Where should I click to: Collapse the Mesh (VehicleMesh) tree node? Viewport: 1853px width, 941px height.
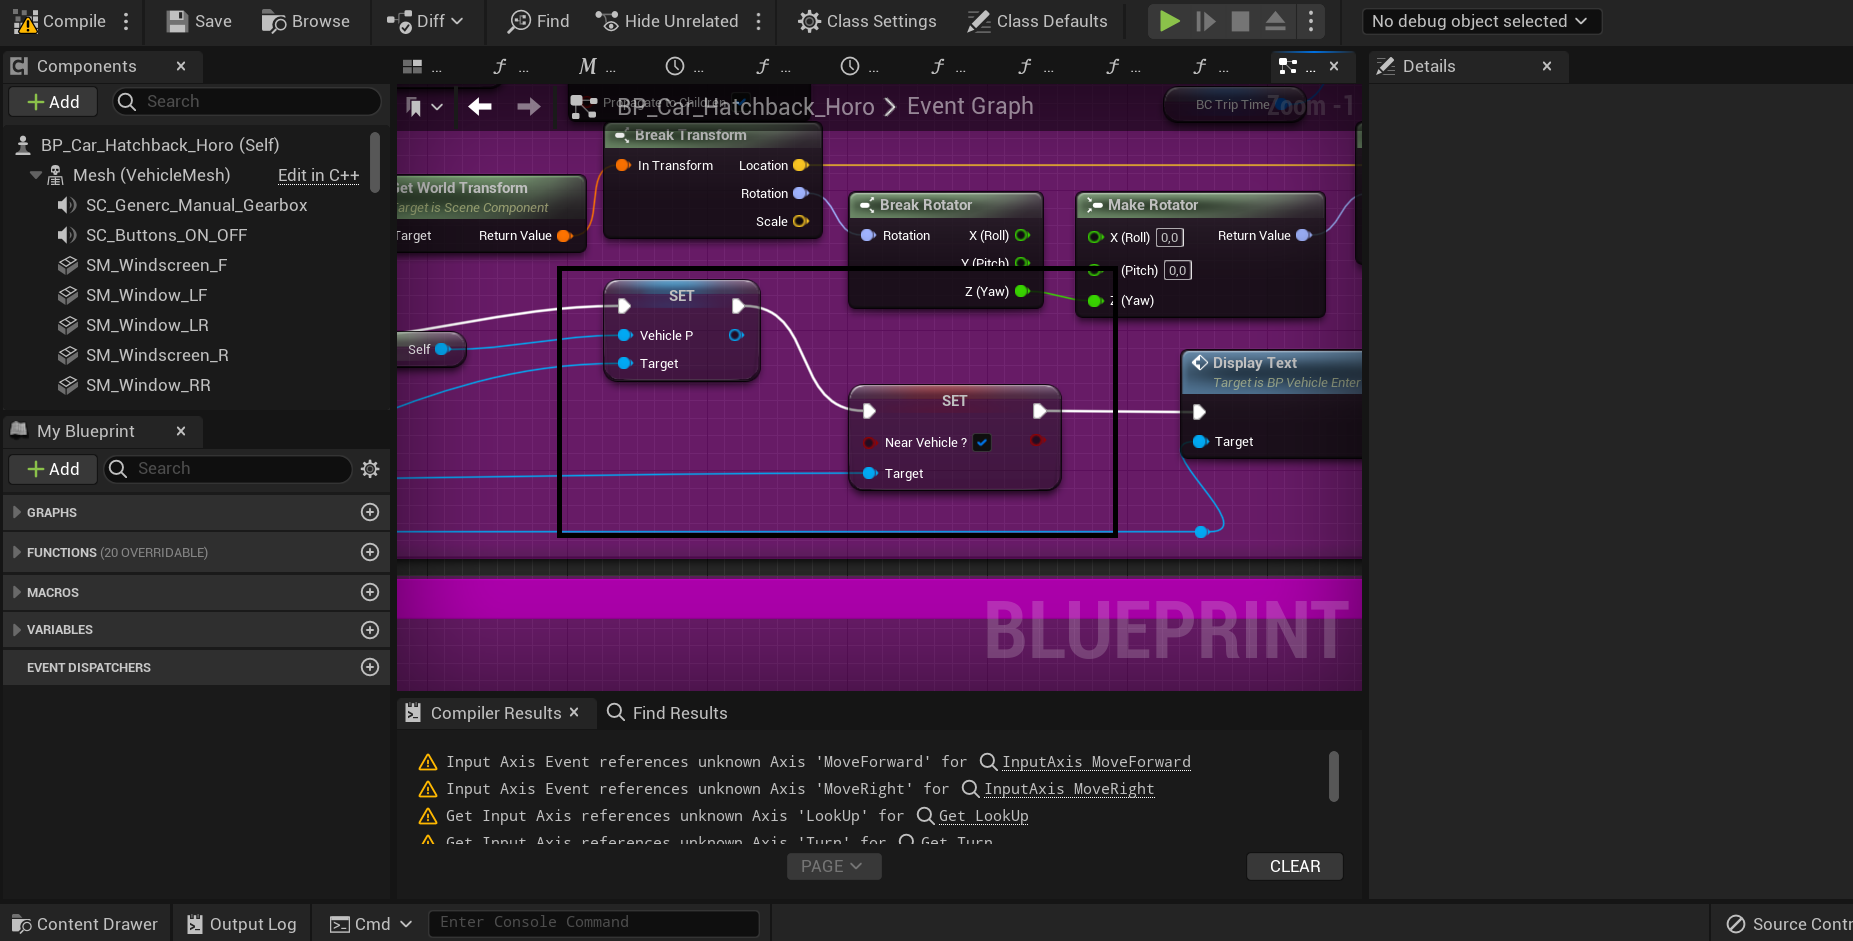coord(36,175)
